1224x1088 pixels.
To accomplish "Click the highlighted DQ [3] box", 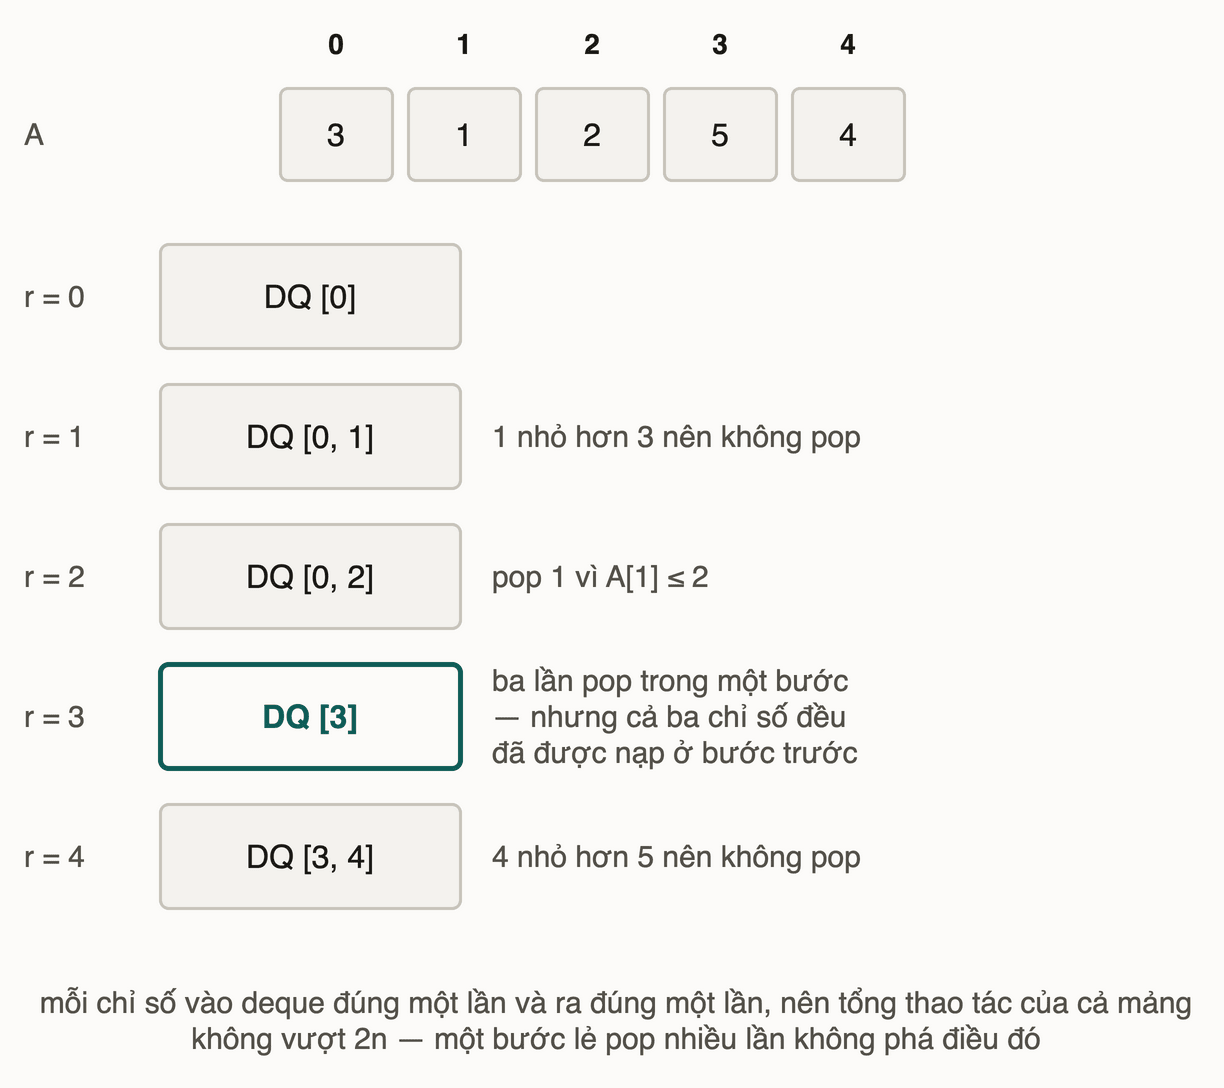I will click(x=310, y=717).
